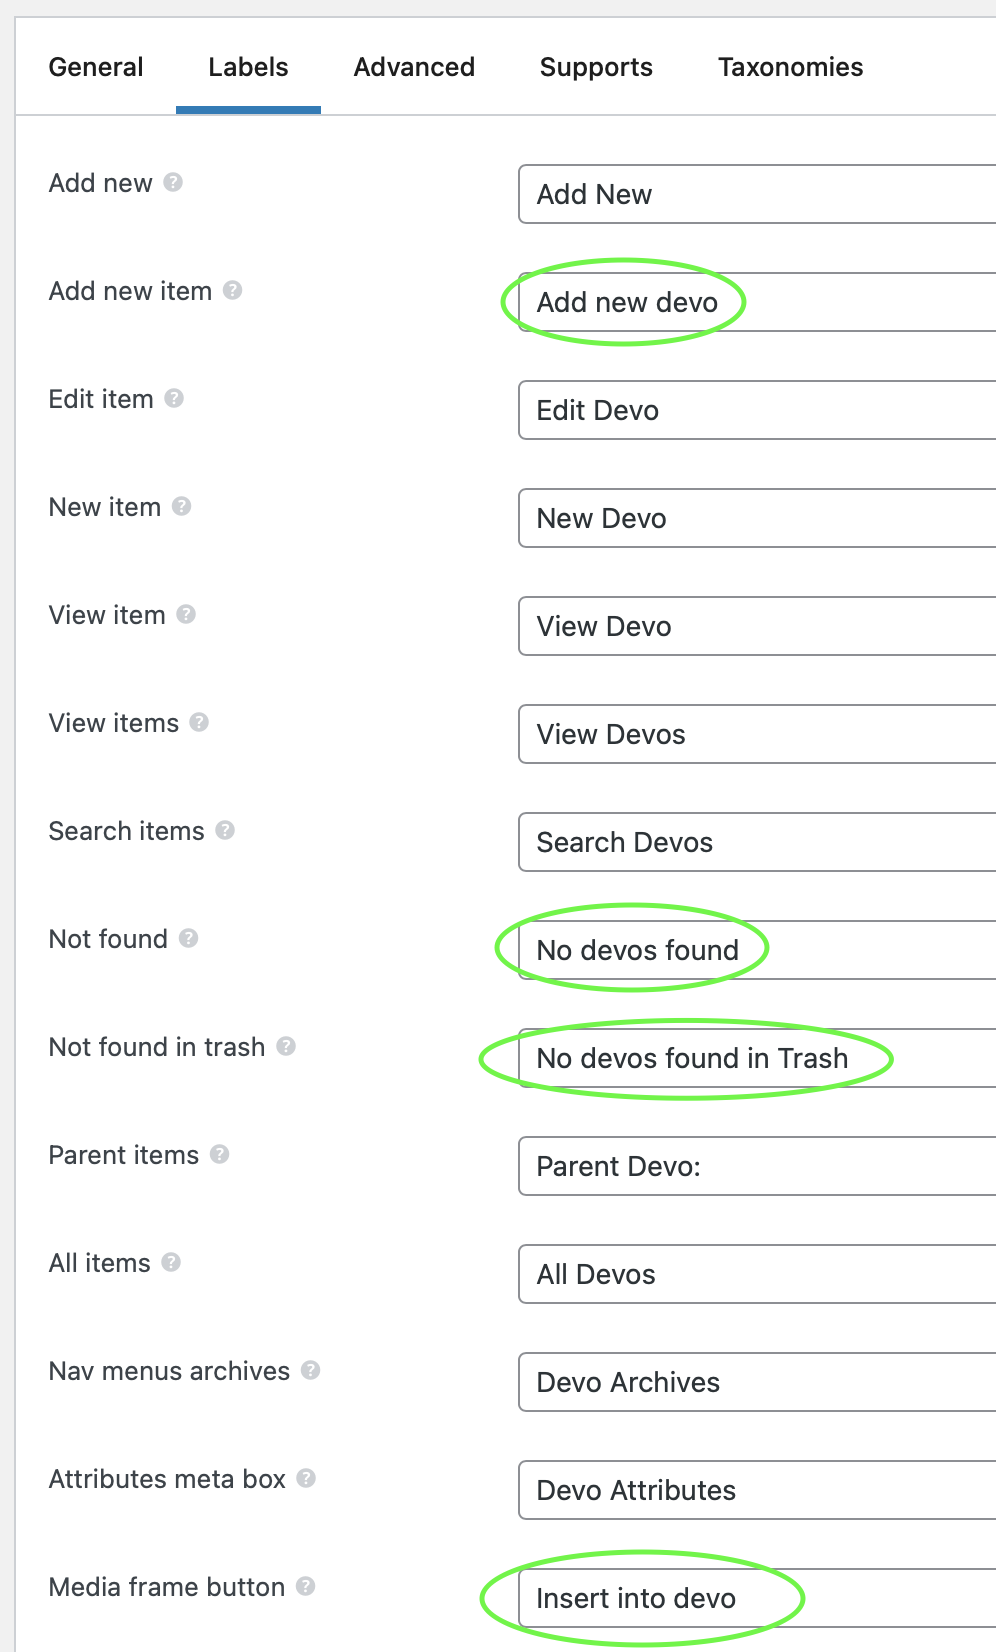Click the Search Devos input field

click(757, 842)
